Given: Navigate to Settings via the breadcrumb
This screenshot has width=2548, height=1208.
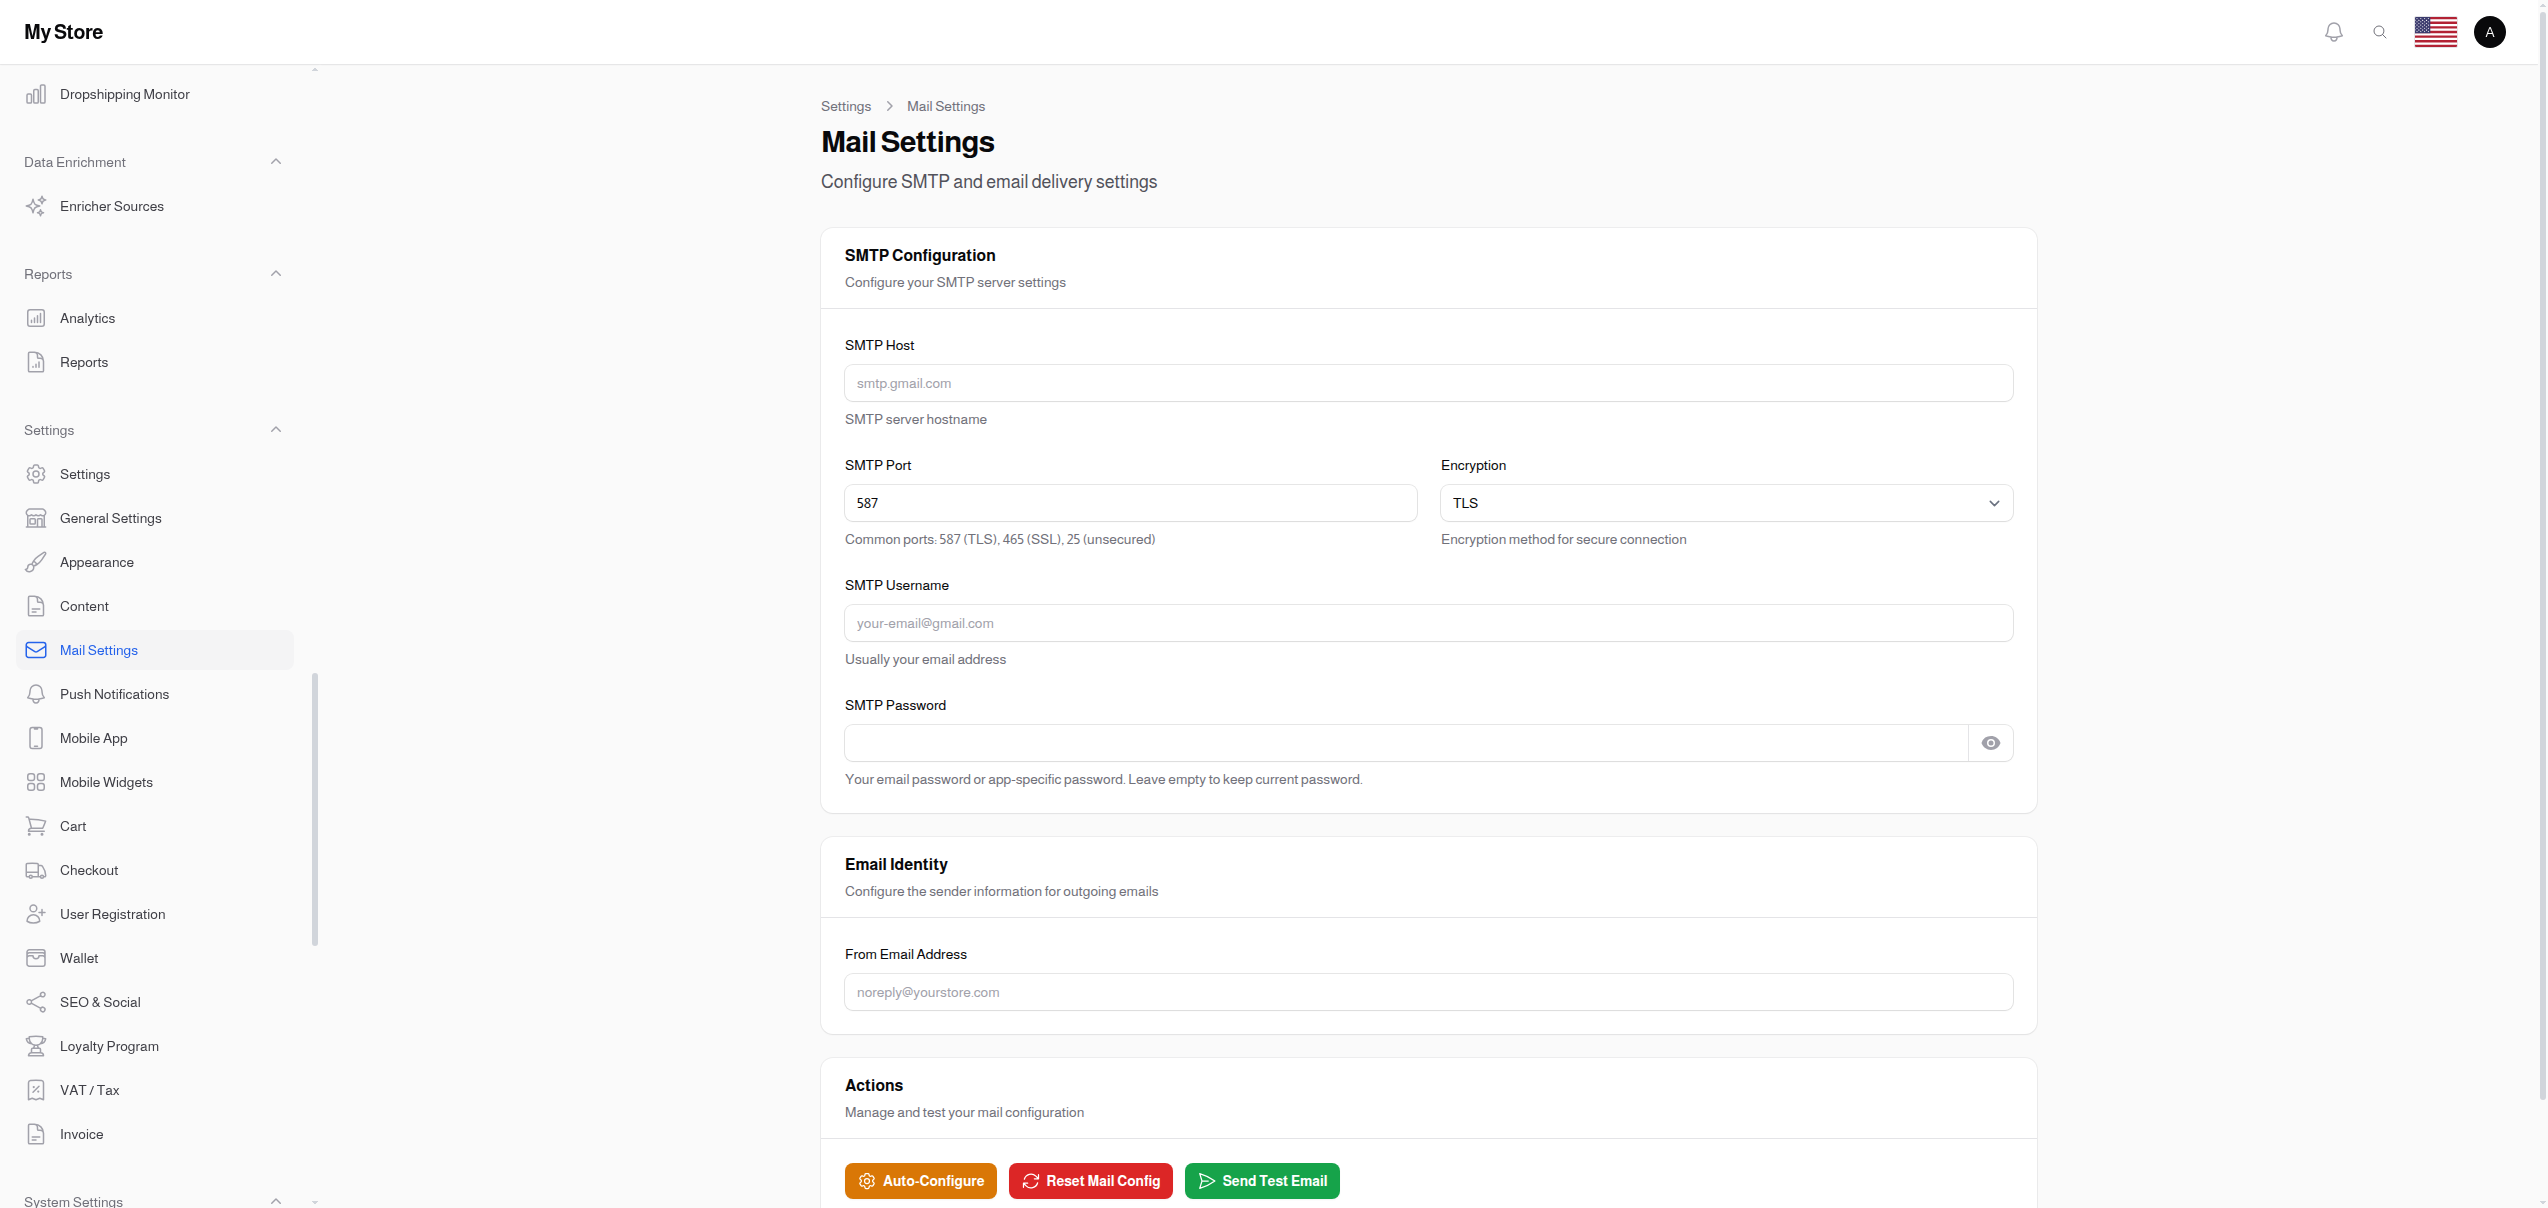Looking at the screenshot, I should pyautogui.click(x=846, y=106).
